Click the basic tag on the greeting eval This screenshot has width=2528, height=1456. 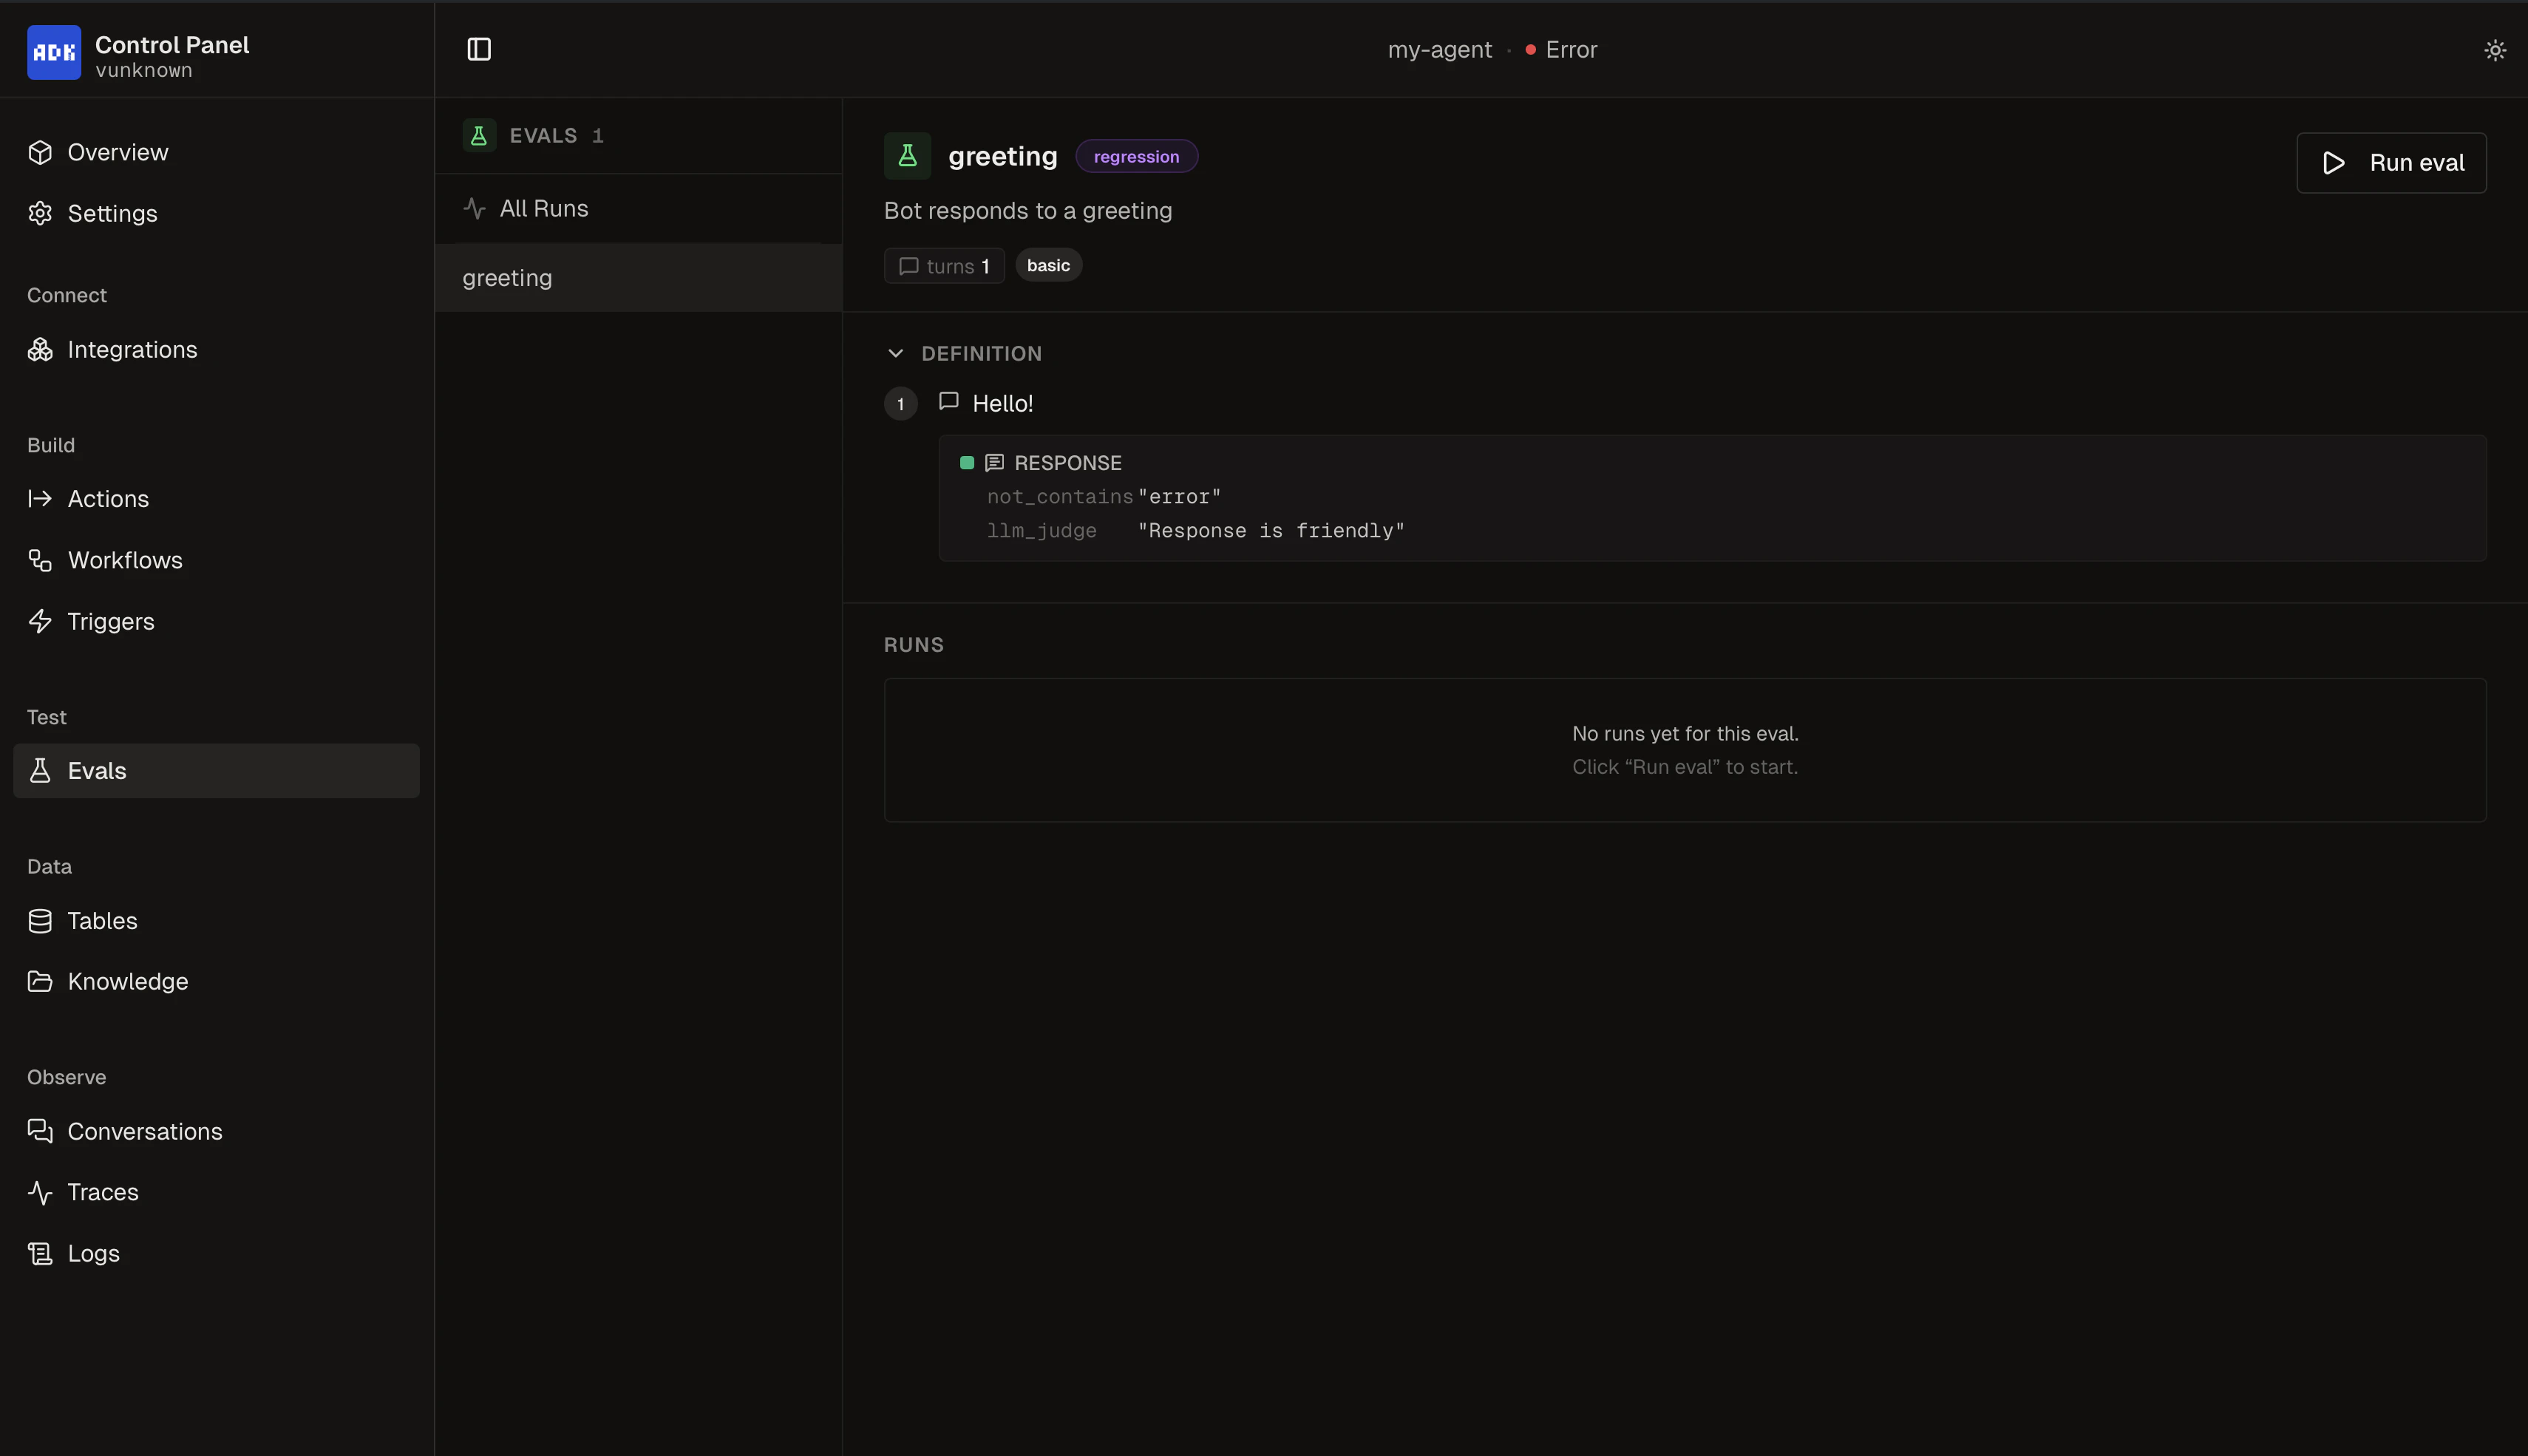pyautogui.click(x=1048, y=265)
